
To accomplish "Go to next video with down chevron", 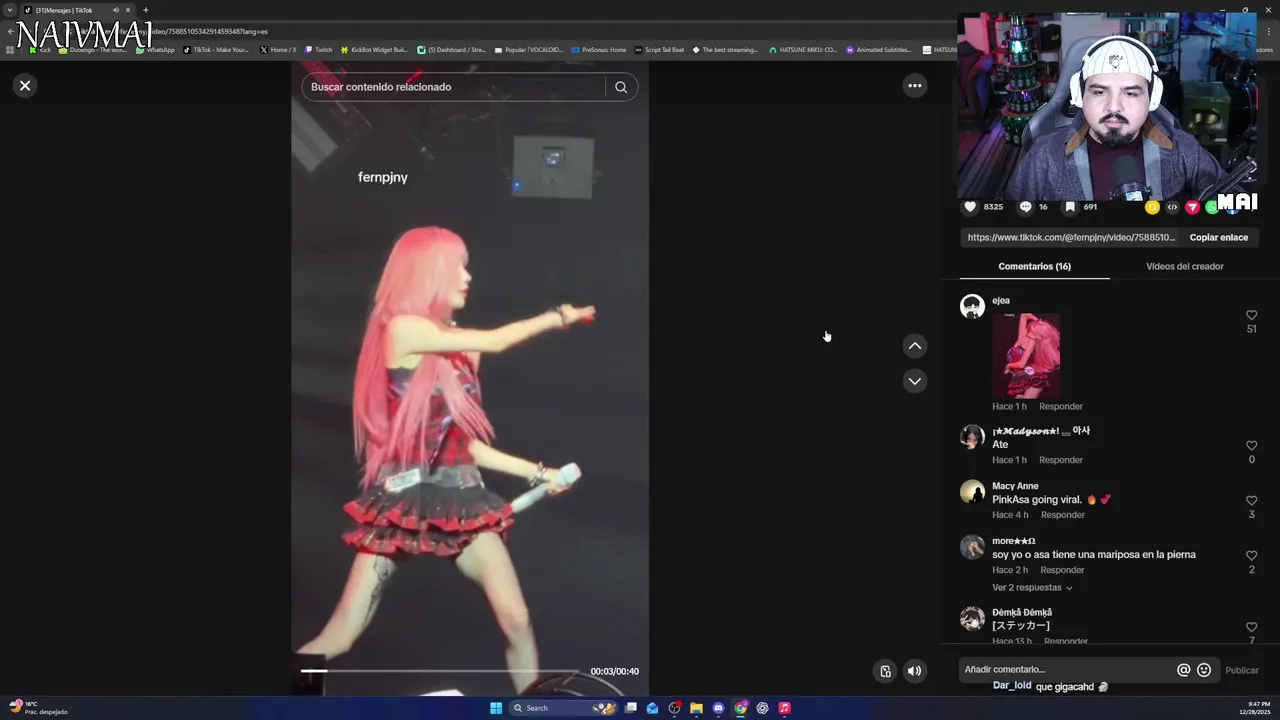I will [x=914, y=381].
